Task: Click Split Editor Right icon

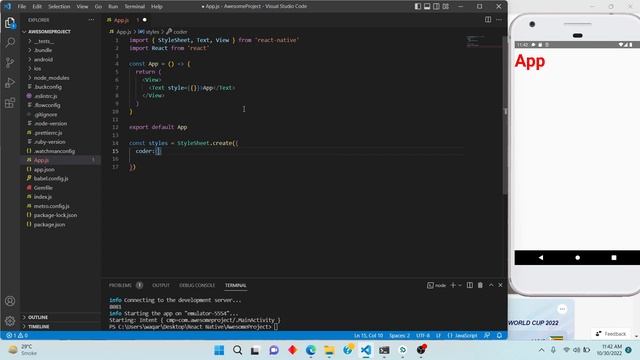Action: (488, 20)
